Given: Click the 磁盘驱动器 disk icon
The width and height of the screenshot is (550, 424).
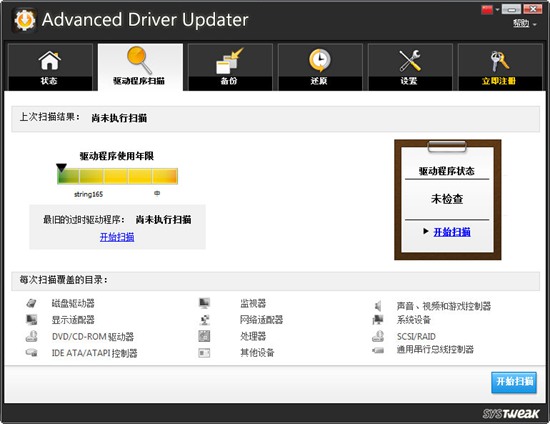Looking at the screenshot, I should tap(31, 303).
